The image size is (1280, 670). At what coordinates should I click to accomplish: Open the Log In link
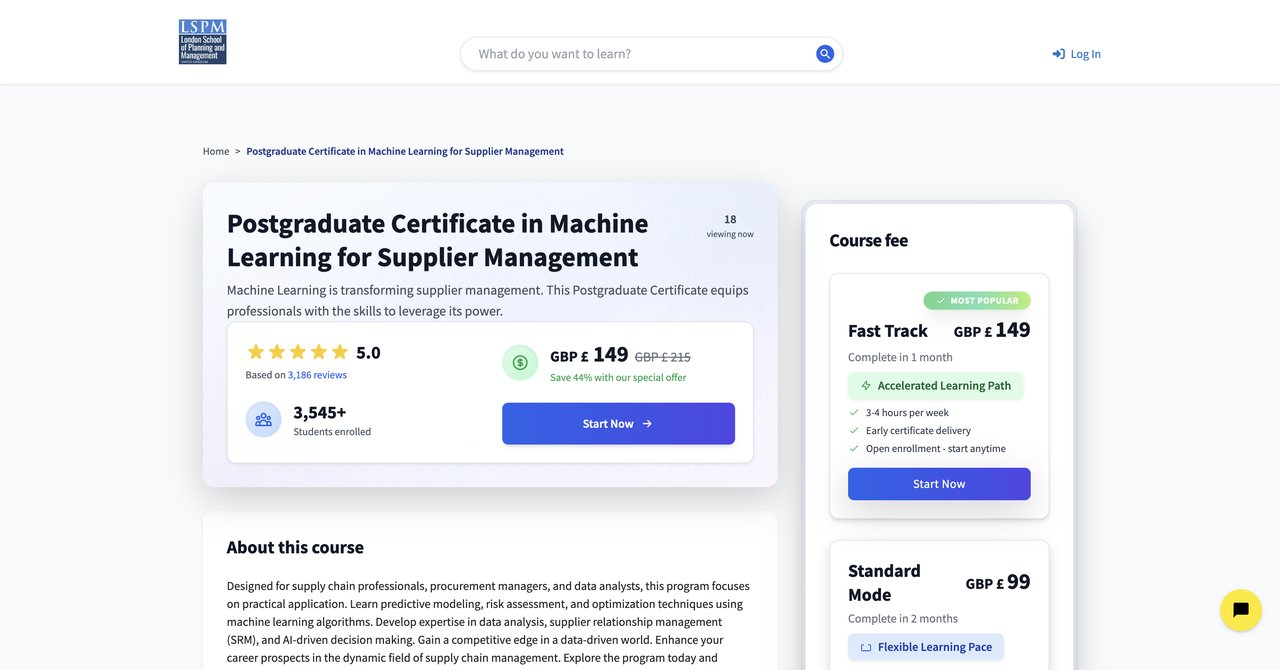pos(1077,54)
